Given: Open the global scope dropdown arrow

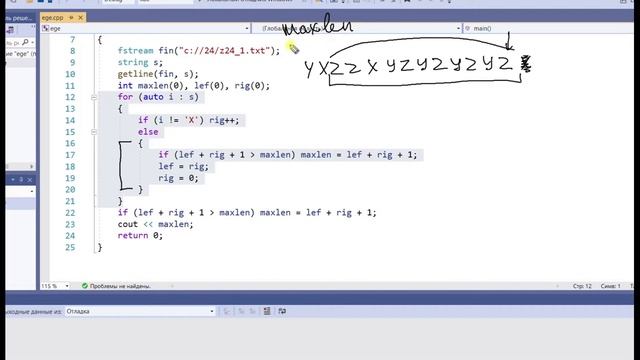Looking at the screenshot, I should pos(458,28).
